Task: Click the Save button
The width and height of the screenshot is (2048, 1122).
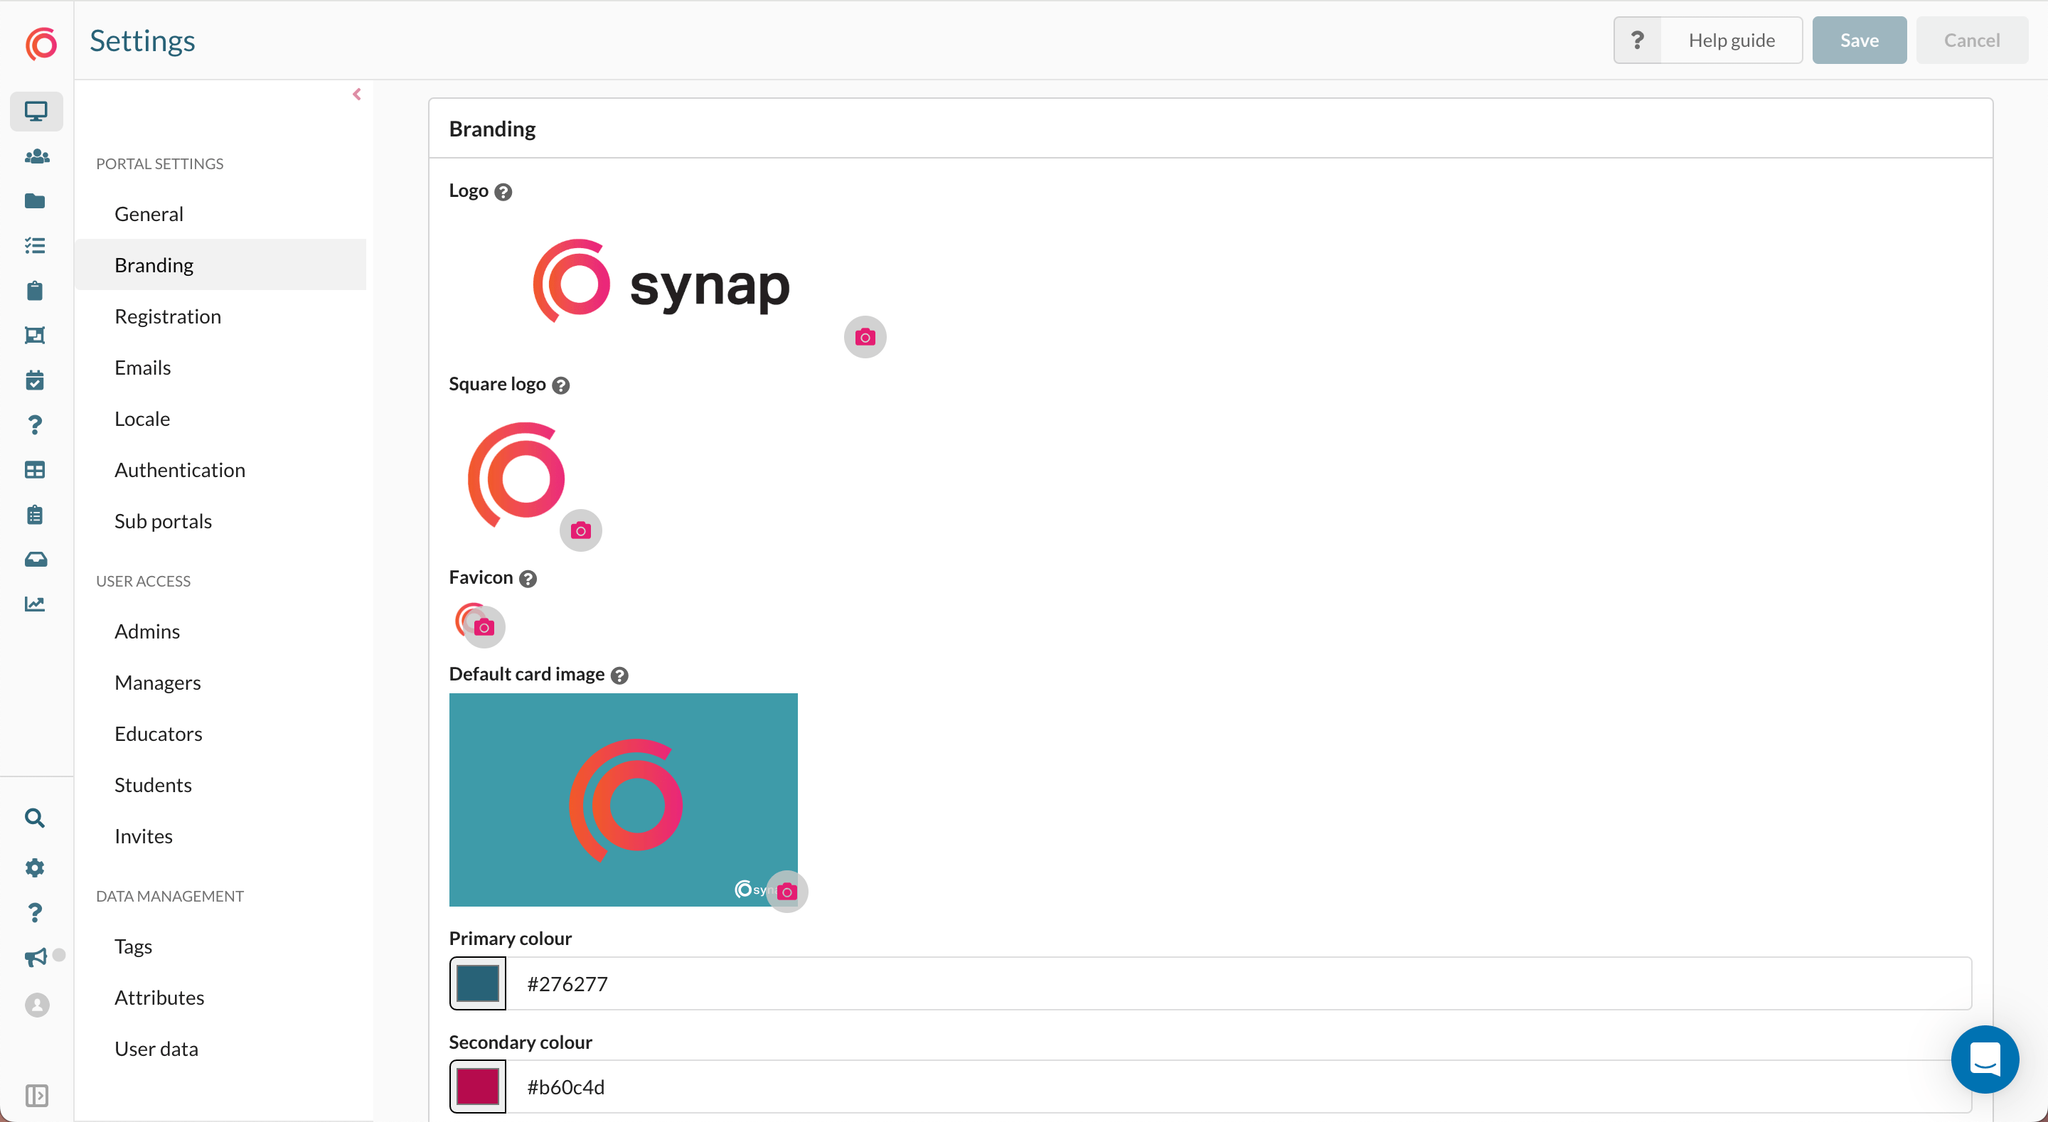Action: point(1858,40)
